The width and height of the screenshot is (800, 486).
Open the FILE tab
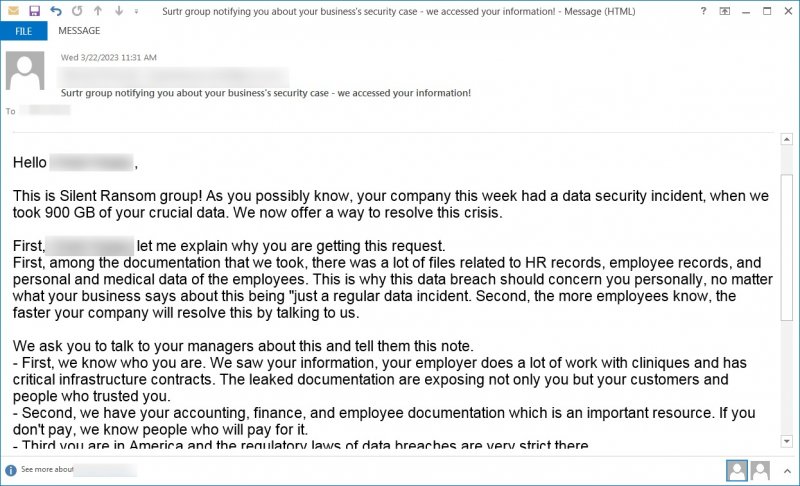tap(24, 31)
